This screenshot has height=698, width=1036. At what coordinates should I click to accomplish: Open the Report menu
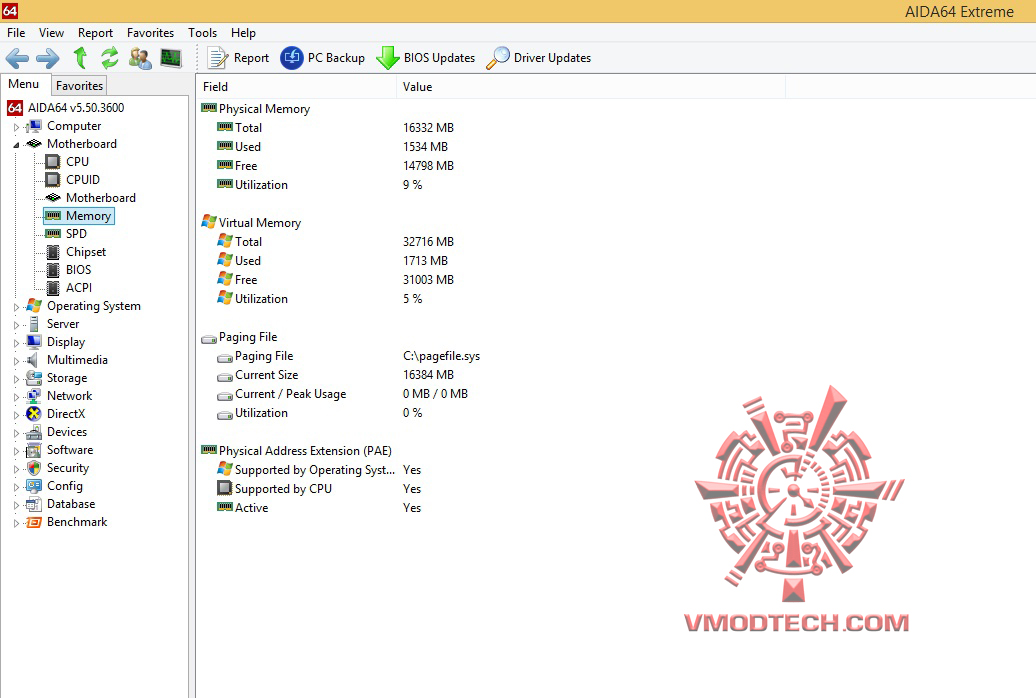coord(95,32)
